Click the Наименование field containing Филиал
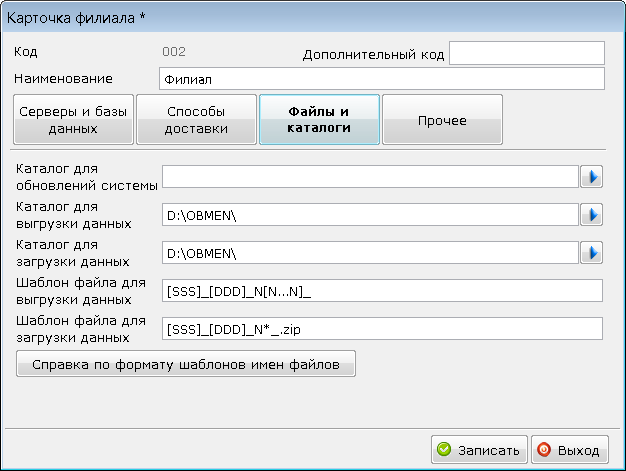 (x=382, y=79)
